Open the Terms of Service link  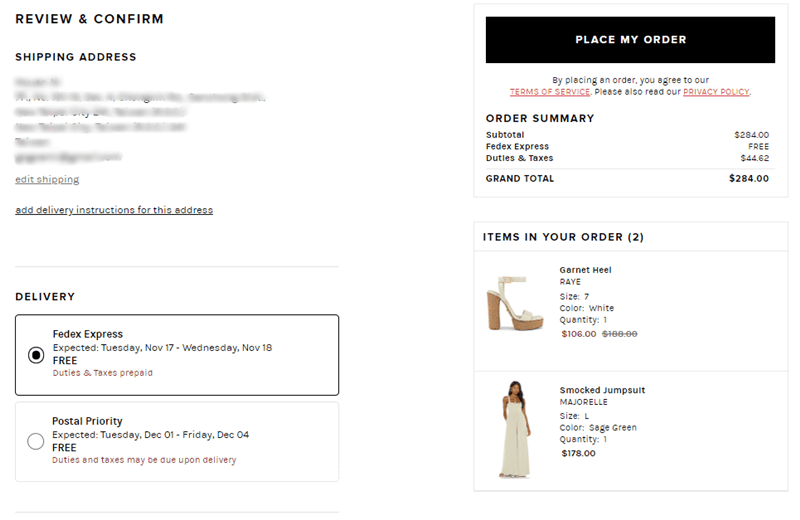pyautogui.click(x=550, y=92)
